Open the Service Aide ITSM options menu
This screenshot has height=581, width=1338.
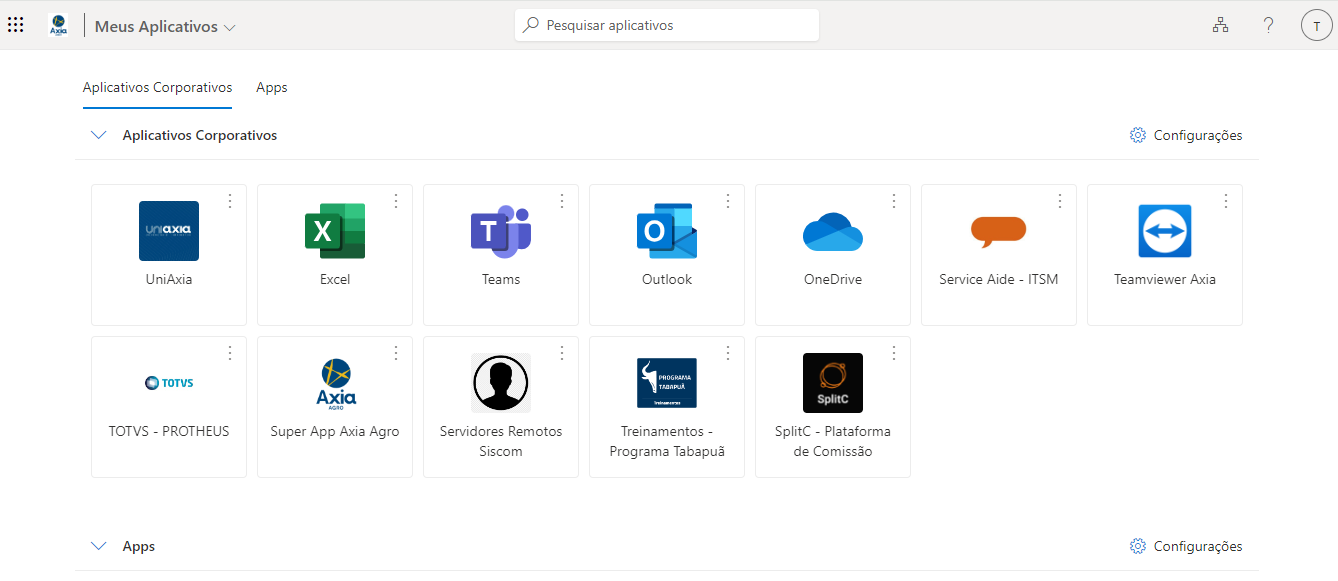point(1060,201)
